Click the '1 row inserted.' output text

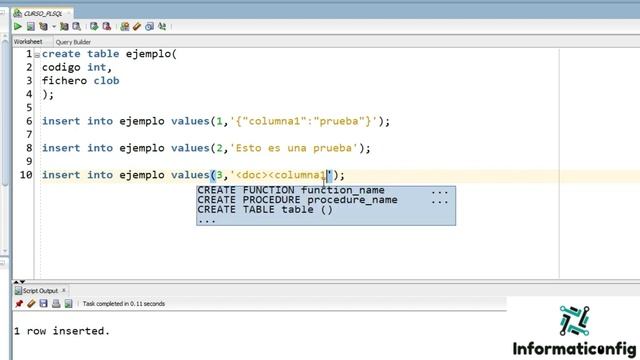point(62,331)
